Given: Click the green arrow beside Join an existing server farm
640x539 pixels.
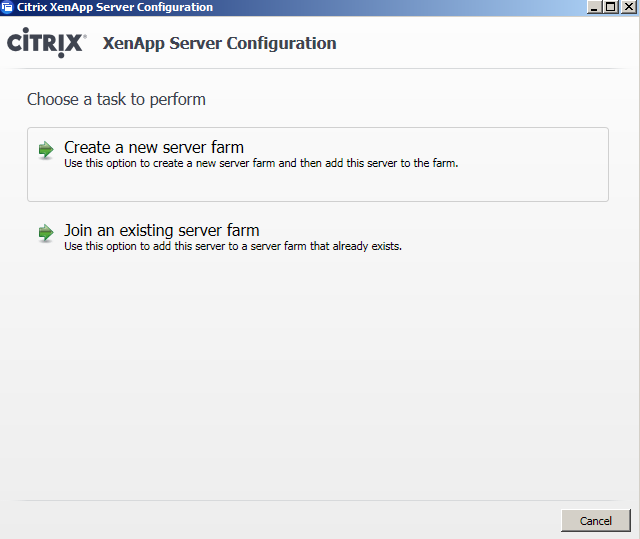Looking at the screenshot, I should pyautogui.click(x=46, y=233).
